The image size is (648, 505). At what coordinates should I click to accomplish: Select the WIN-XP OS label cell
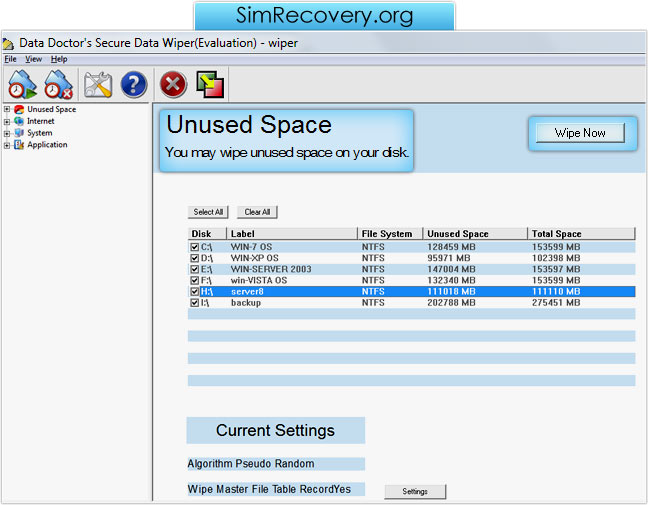click(x=255, y=258)
